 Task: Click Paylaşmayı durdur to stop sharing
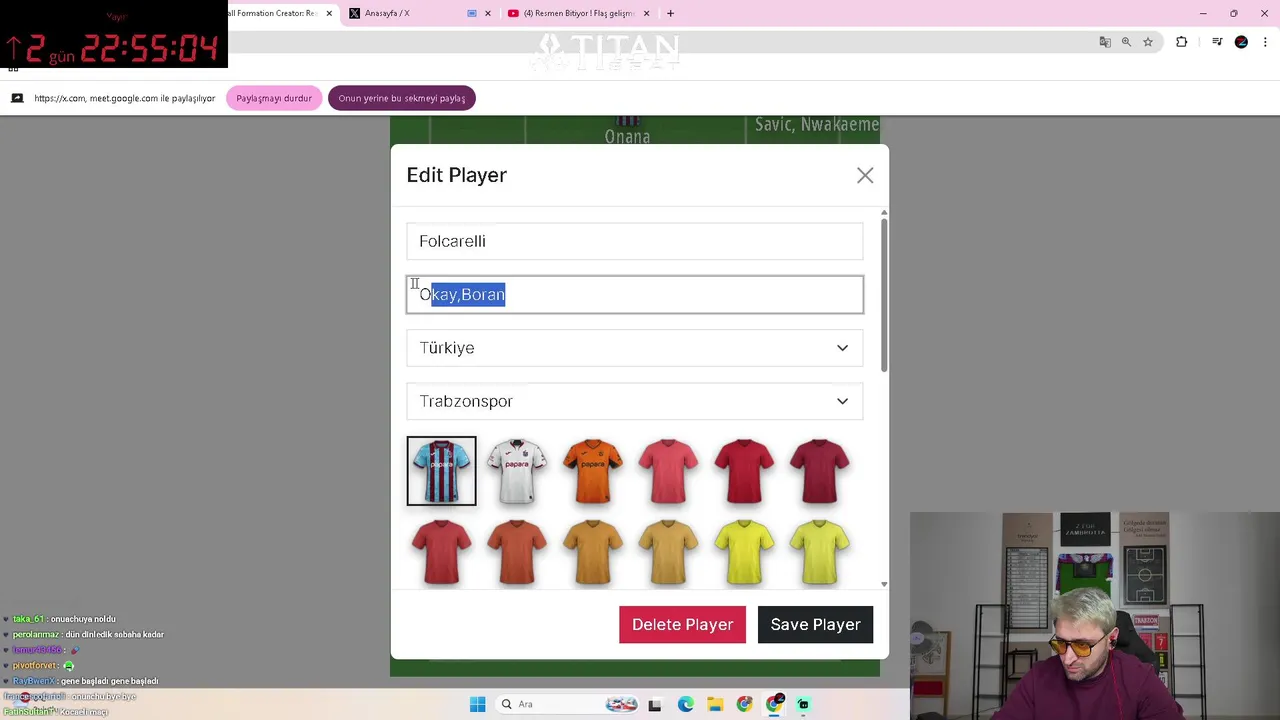pyautogui.click(x=274, y=98)
